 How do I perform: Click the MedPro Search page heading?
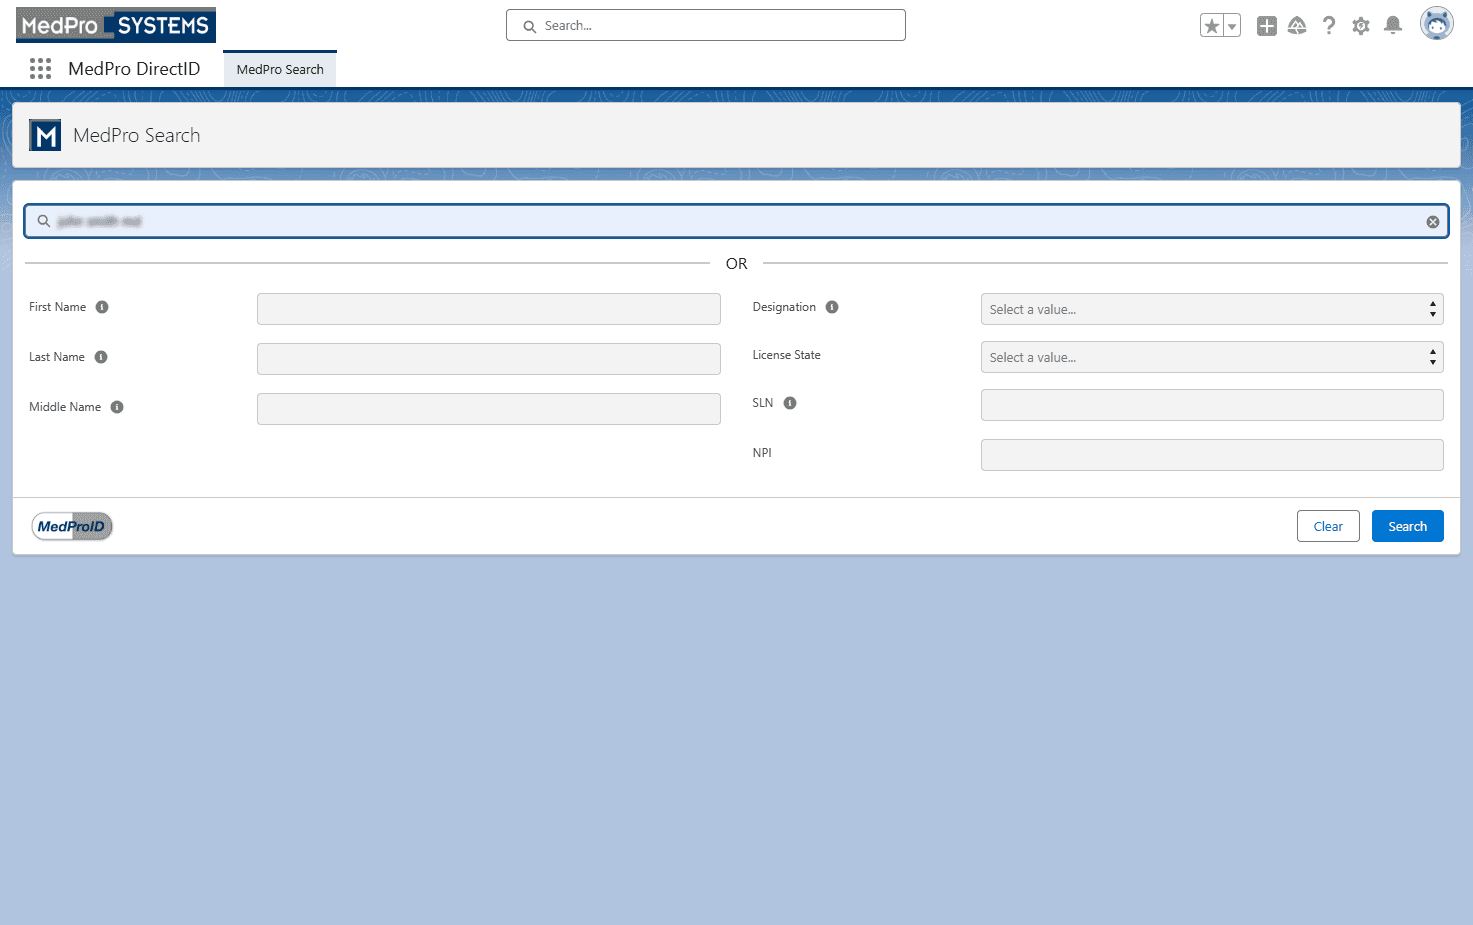click(137, 135)
